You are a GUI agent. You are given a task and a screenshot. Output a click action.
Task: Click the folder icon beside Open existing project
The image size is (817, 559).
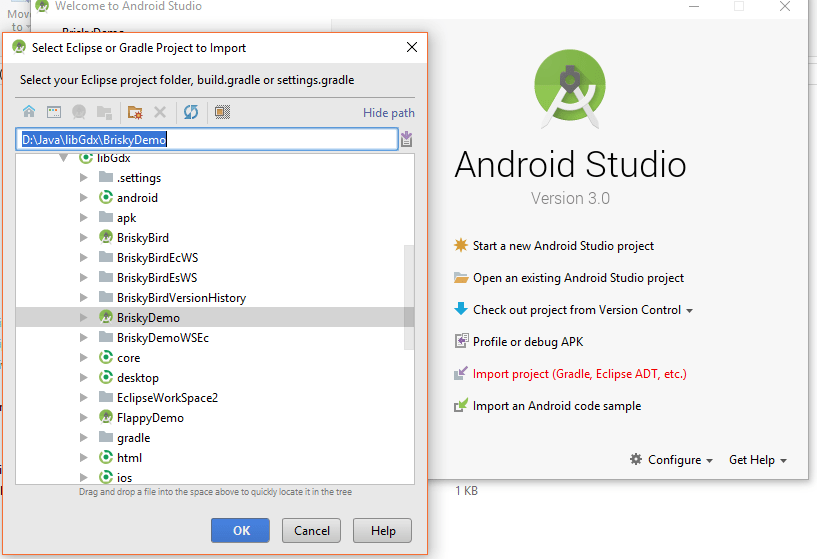(x=461, y=278)
